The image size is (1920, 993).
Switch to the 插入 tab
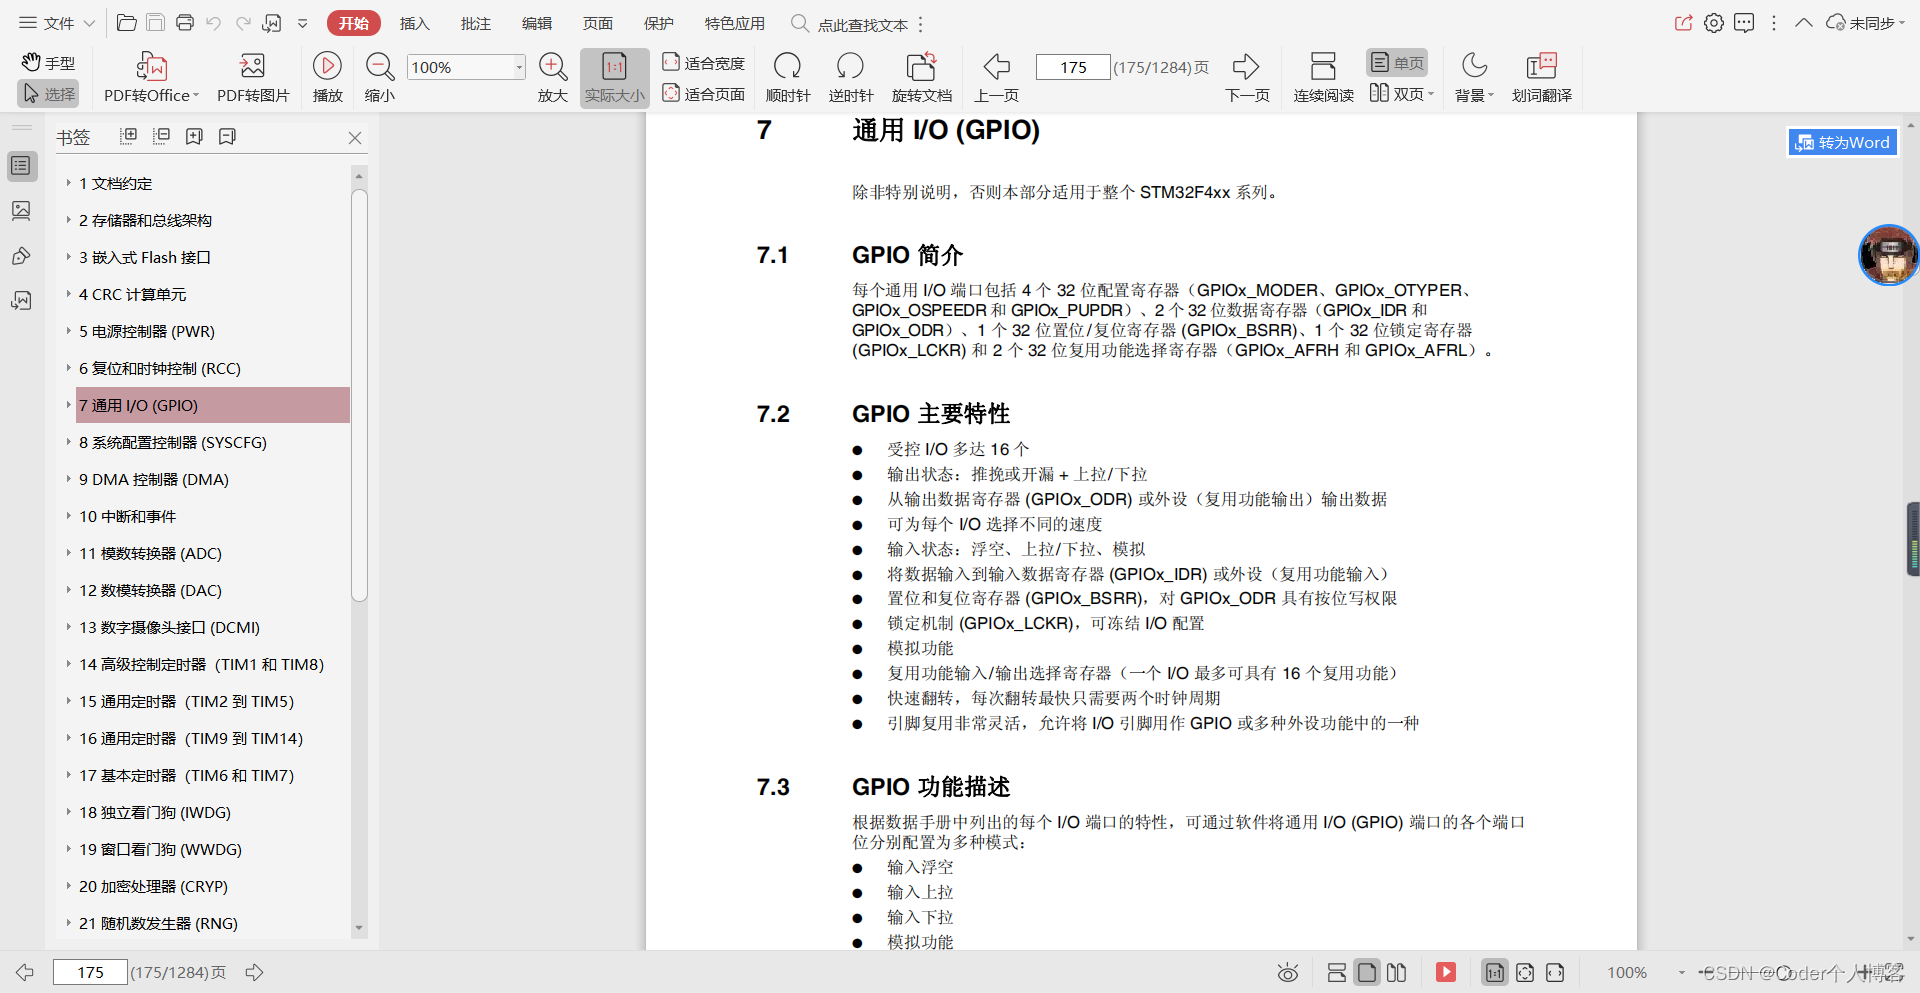tap(414, 23)
